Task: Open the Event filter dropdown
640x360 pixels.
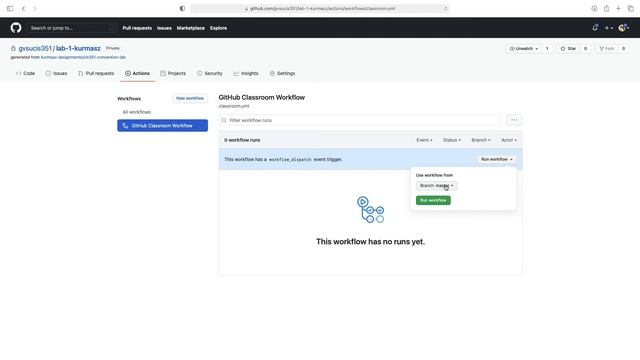Action: point(424,140)
